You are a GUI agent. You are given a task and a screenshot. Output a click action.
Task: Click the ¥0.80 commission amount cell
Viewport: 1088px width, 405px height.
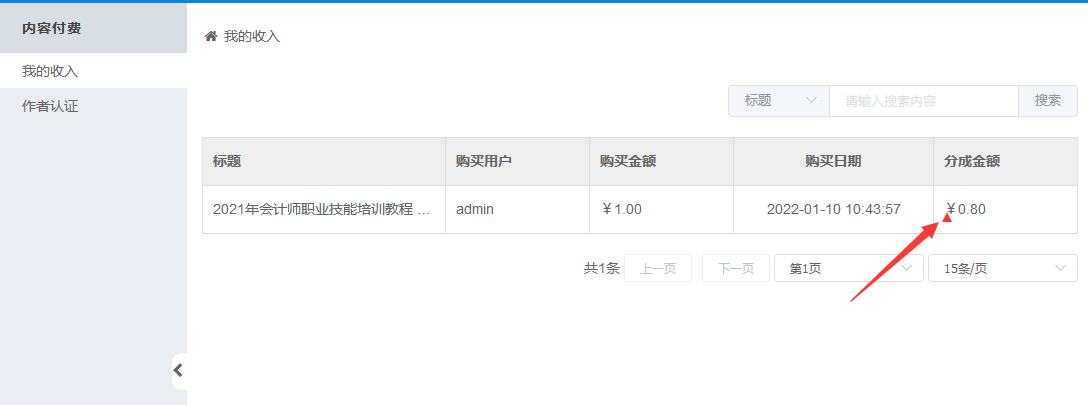pos(966,209)
